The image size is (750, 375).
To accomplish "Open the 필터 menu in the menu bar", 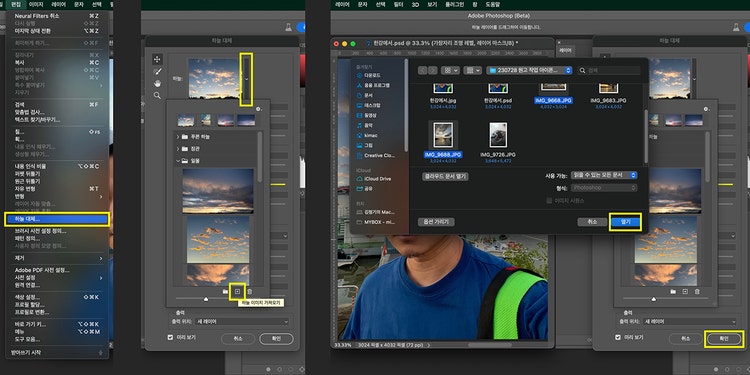I will (x=398, y=4).
